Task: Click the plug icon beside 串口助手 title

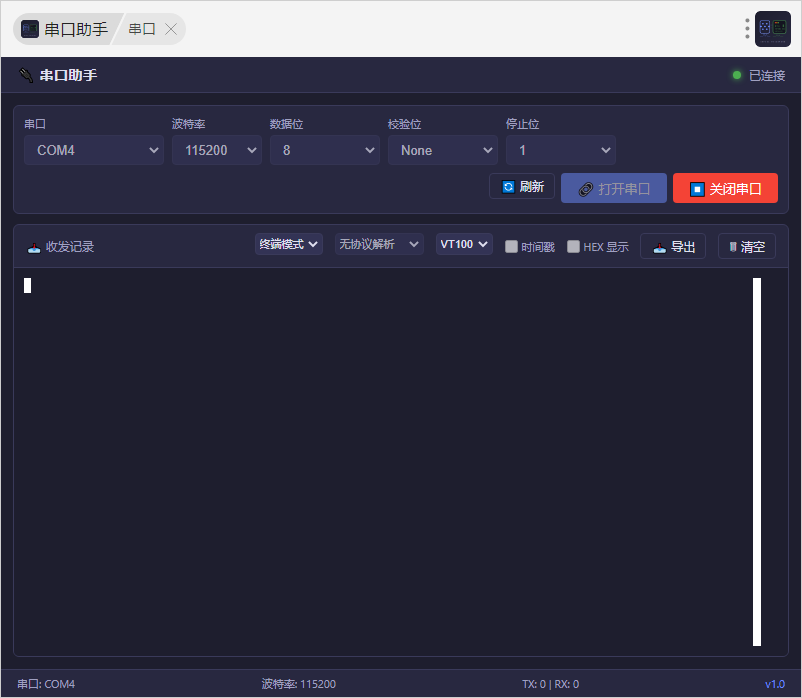Action: 26,75
